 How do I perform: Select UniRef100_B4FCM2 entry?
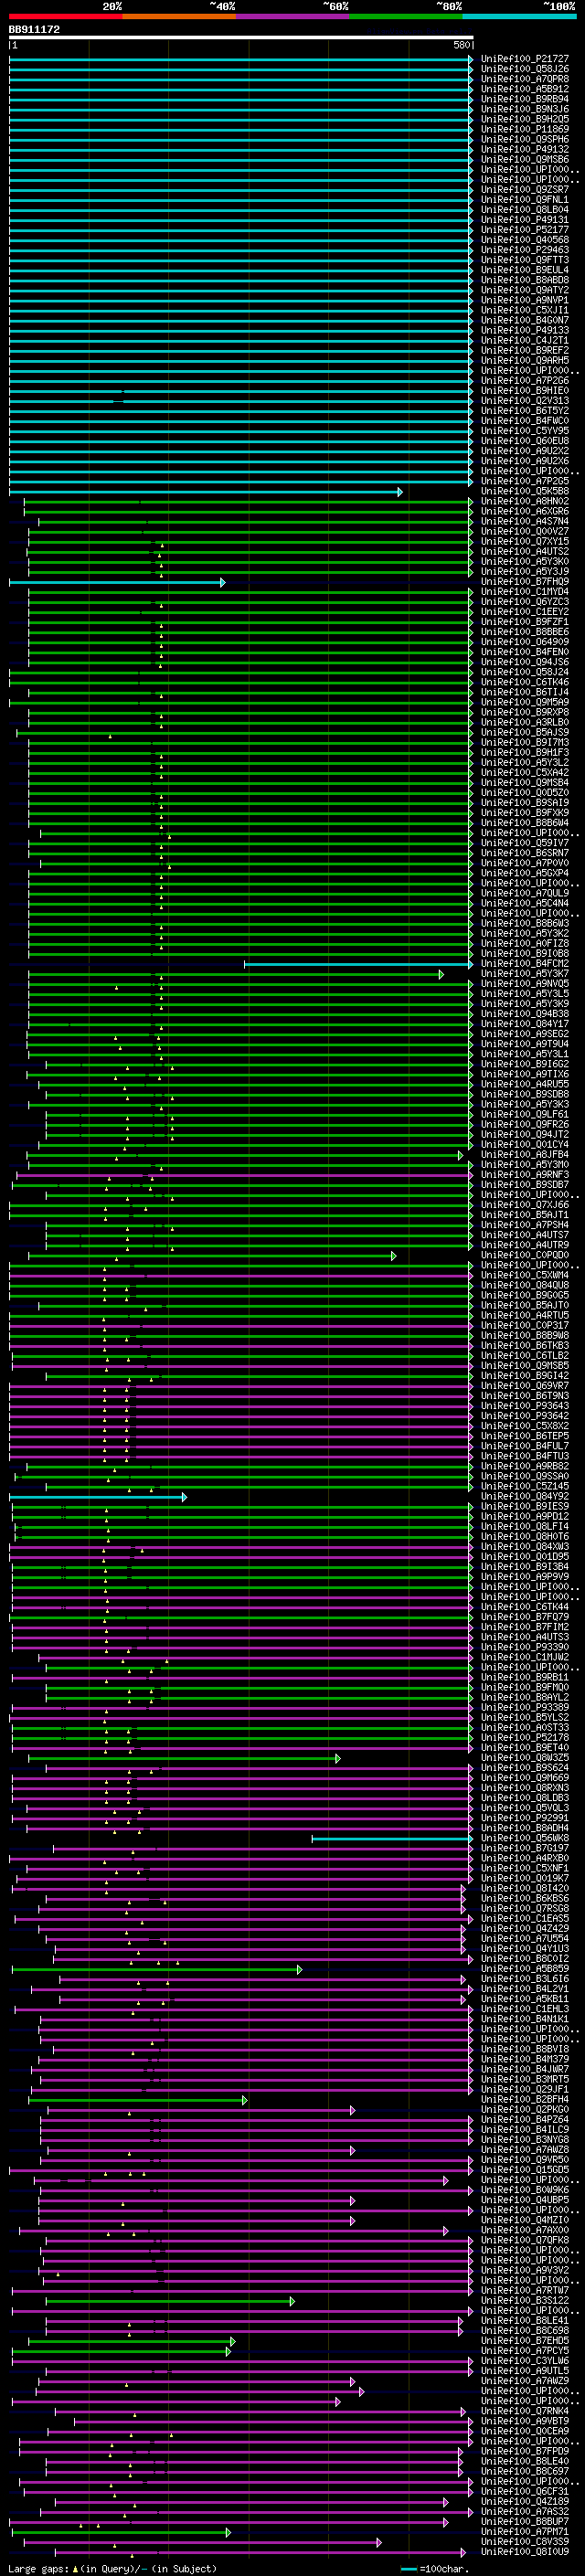pos(524,964)
